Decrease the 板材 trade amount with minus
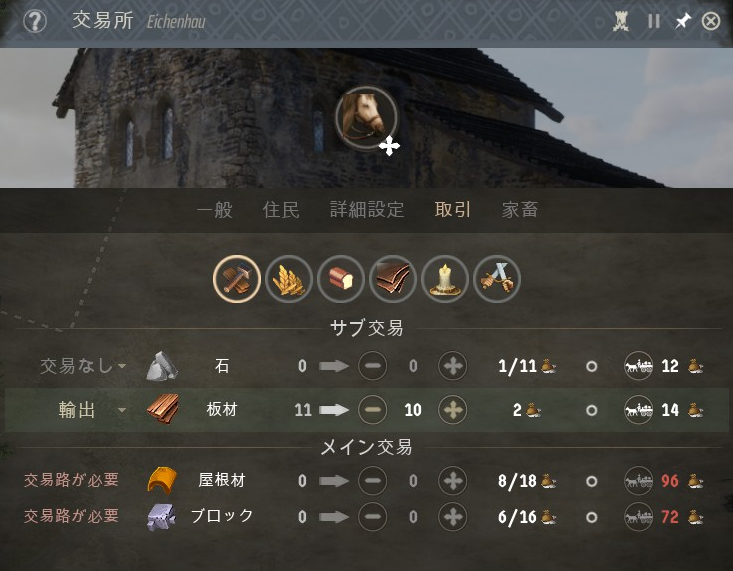The image size is (733, 571). pos(373,410)
